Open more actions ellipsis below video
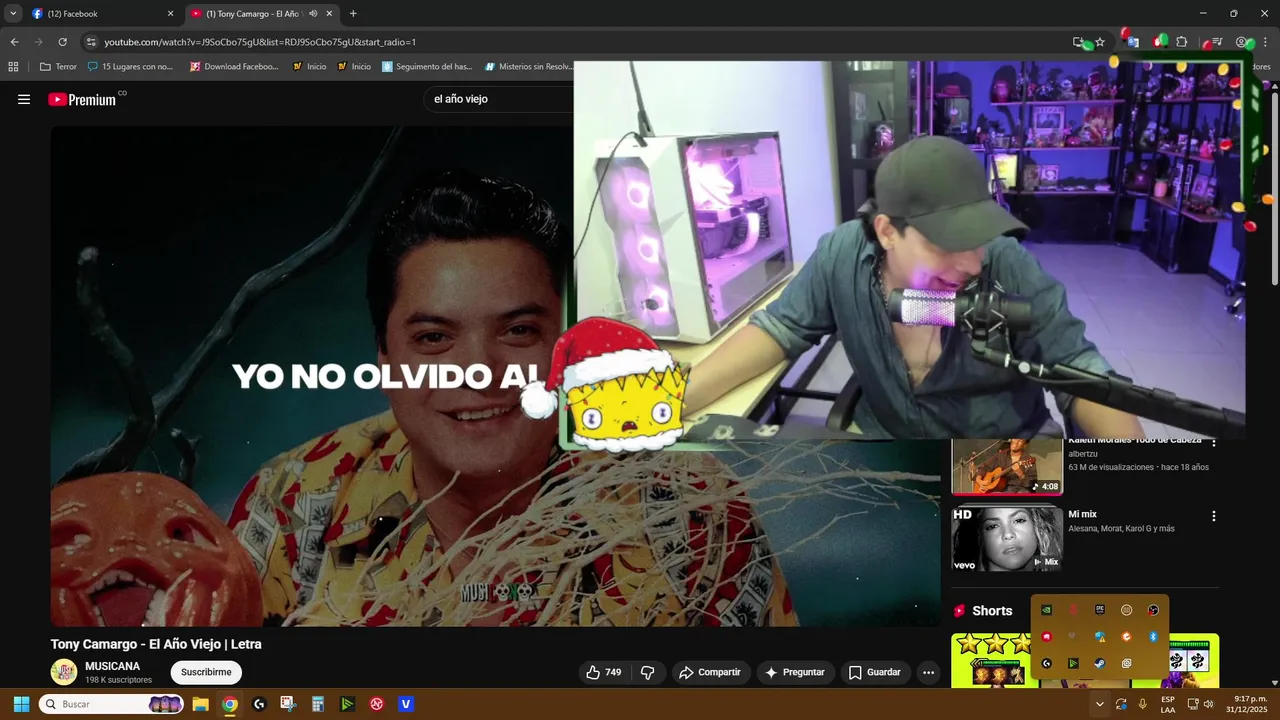This screenshot has height=720, width=1280. 928,672
